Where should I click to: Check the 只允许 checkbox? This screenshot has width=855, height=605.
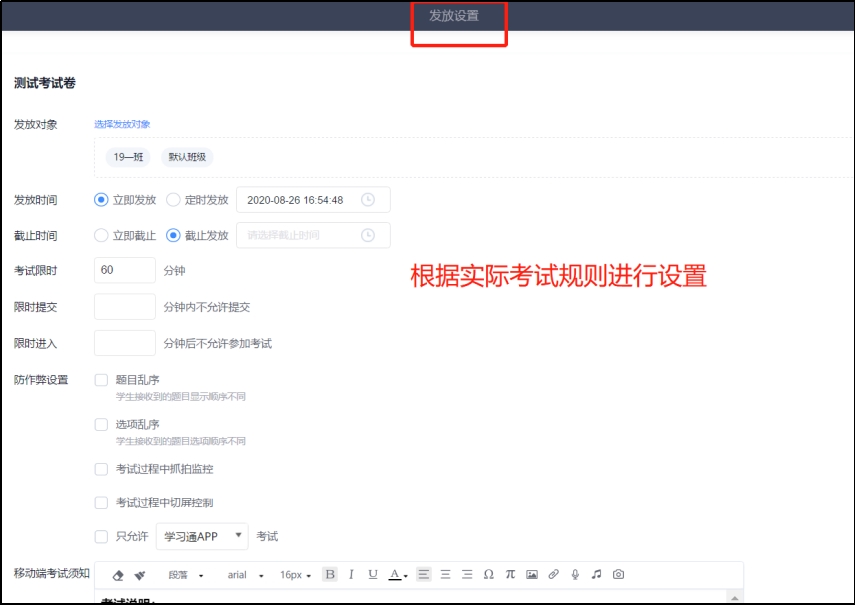coord(101,536)
